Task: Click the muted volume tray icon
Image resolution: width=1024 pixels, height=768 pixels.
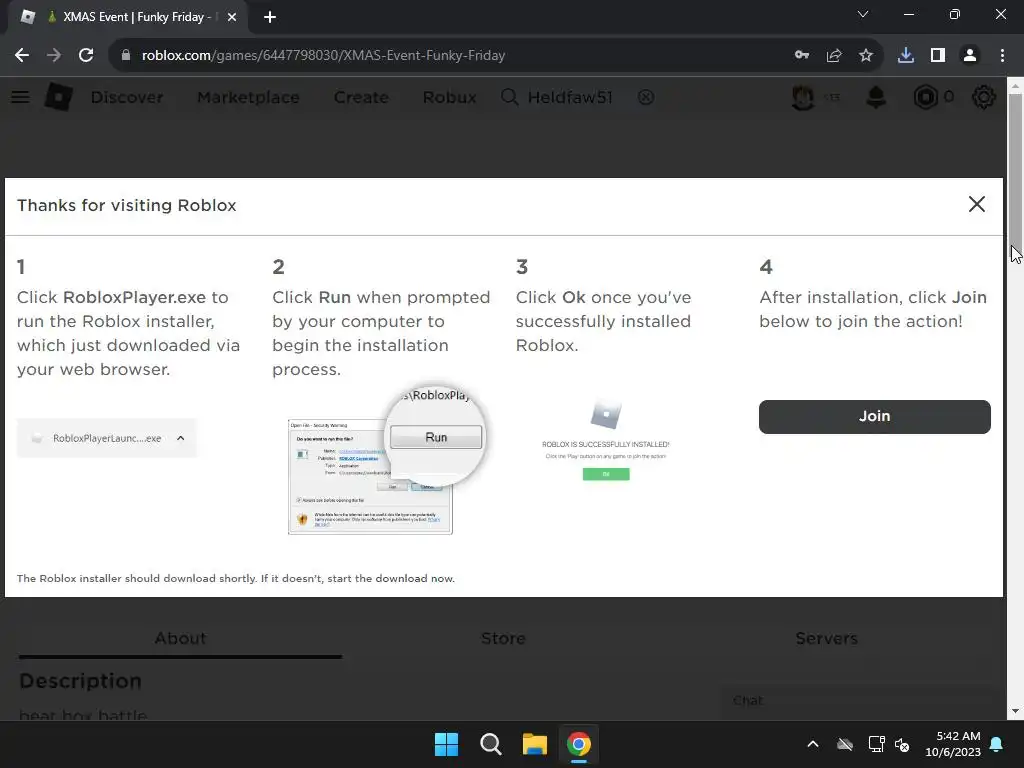Action: tap(903, 744)
